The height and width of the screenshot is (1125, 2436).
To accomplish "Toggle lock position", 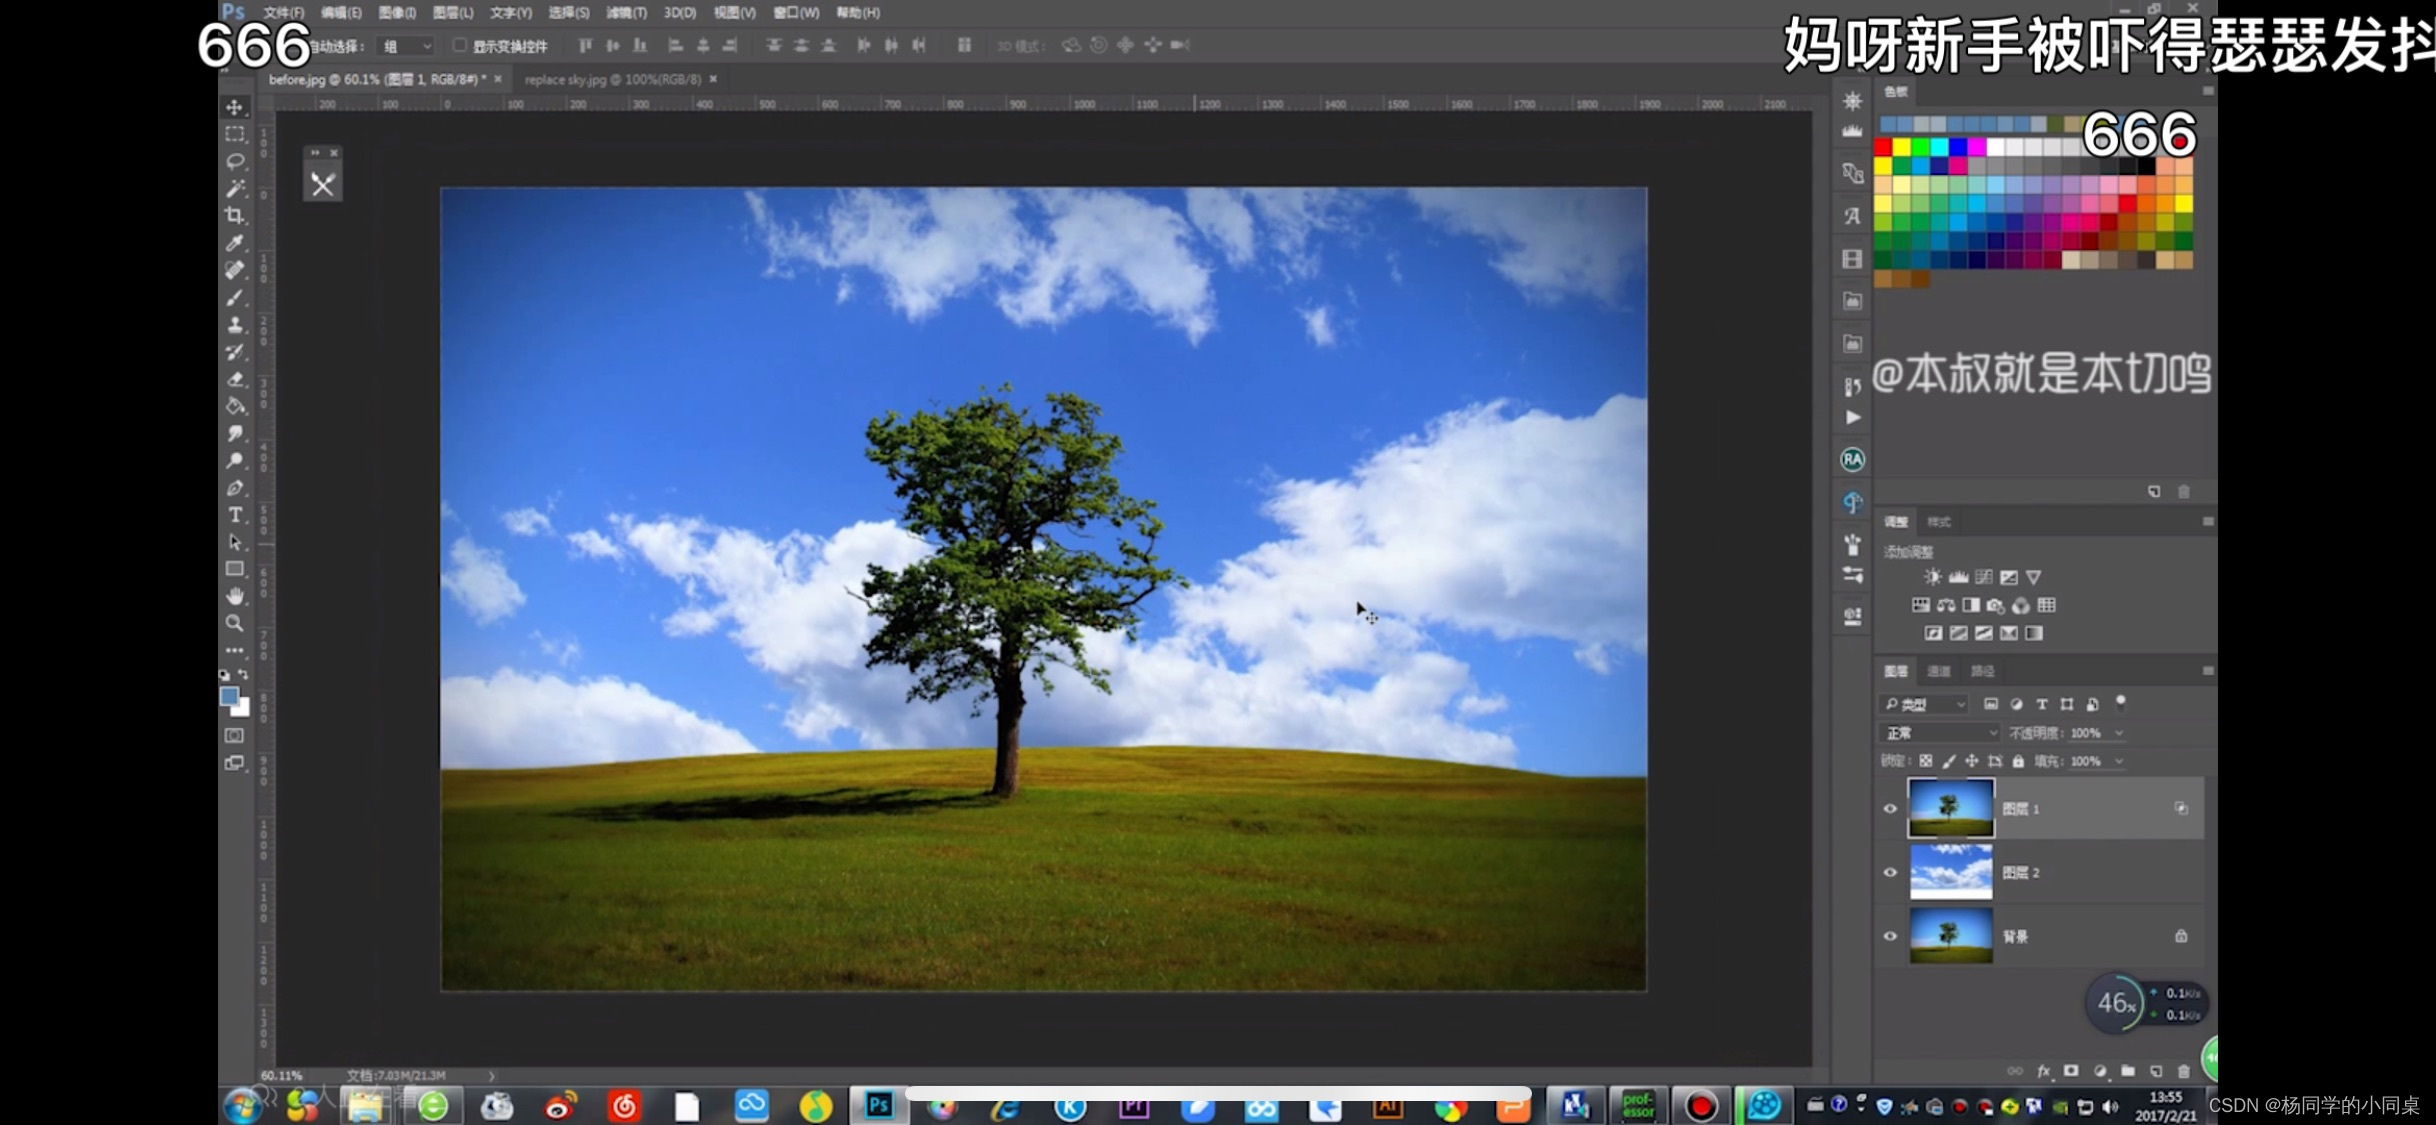I will [1972, 761].
